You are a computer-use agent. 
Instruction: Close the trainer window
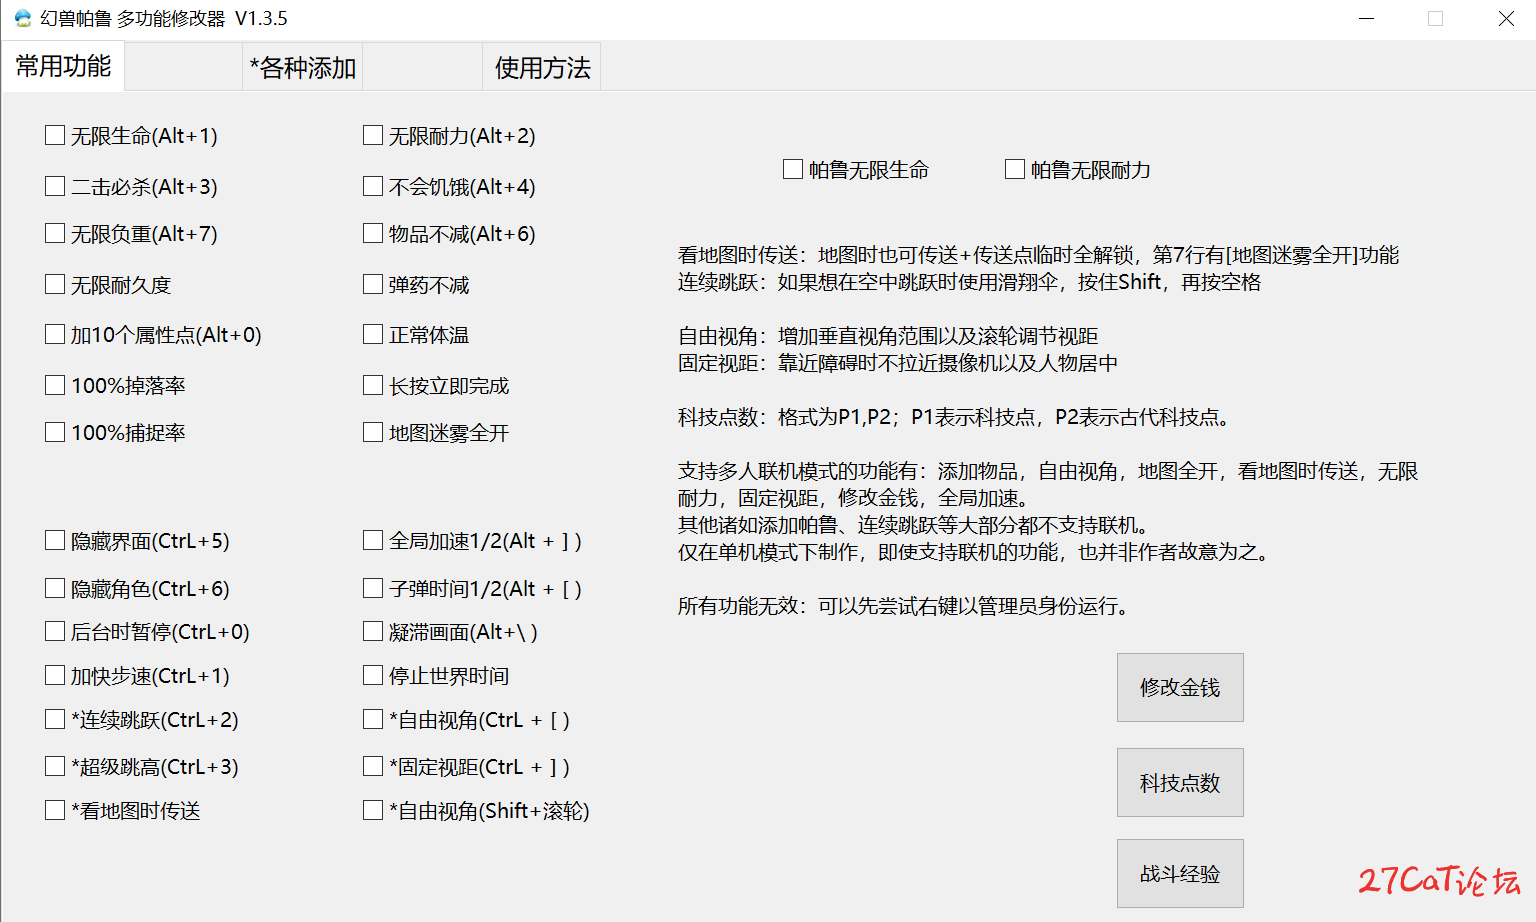click(x=1506, y=18)
